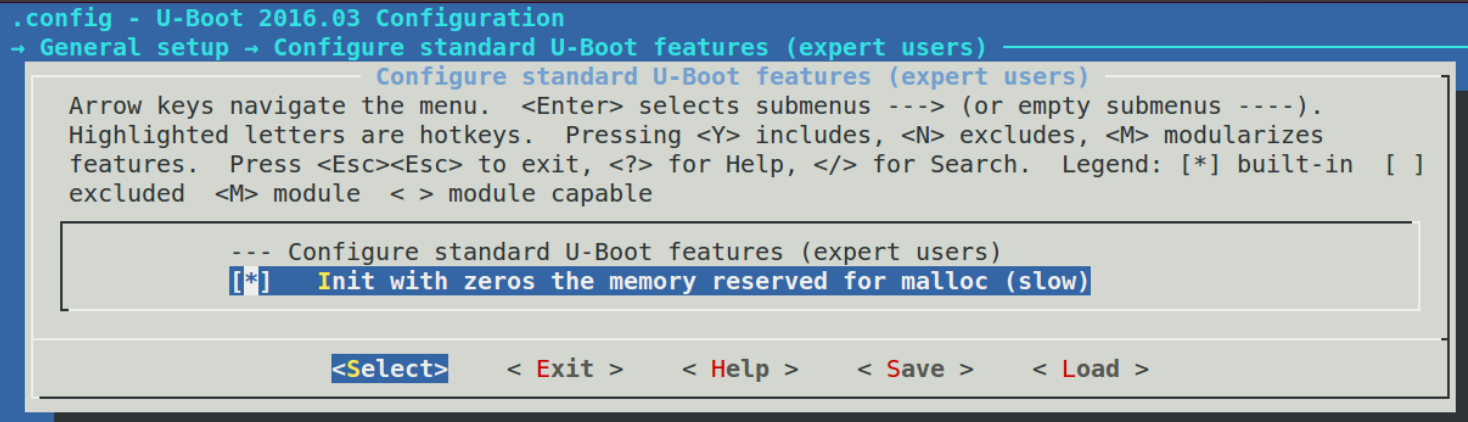Open Help for this menu

pyautogui.click(x=740, y=369)
